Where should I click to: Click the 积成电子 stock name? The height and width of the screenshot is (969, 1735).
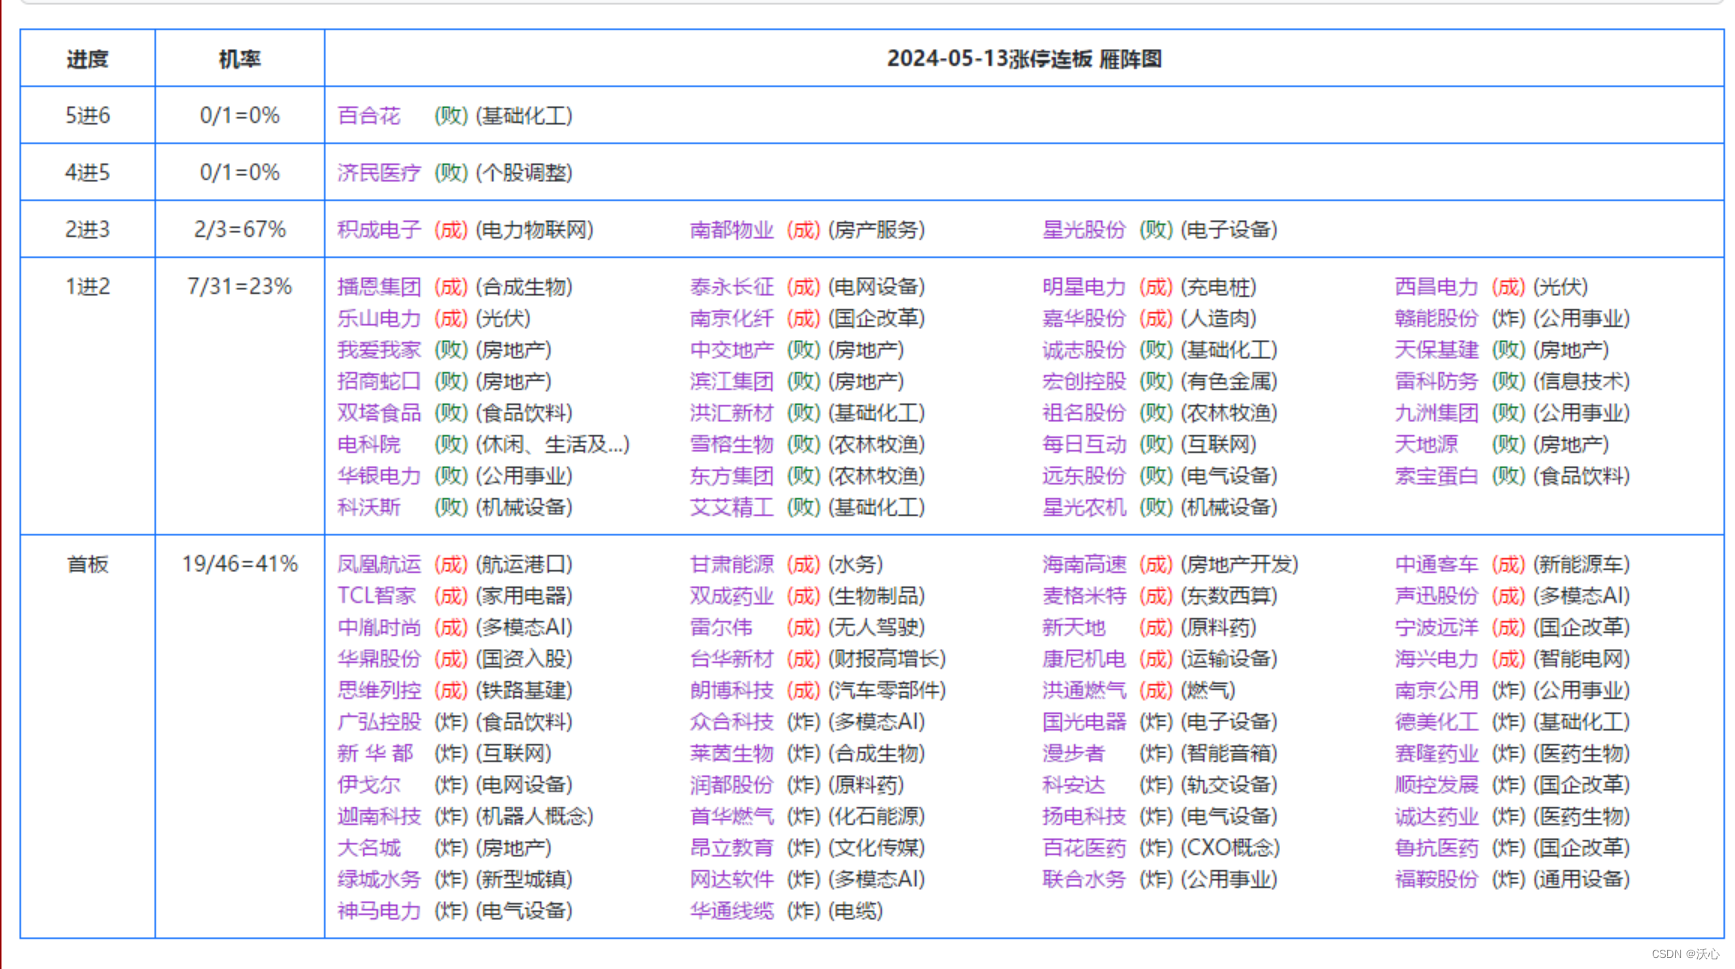point(379,230)
